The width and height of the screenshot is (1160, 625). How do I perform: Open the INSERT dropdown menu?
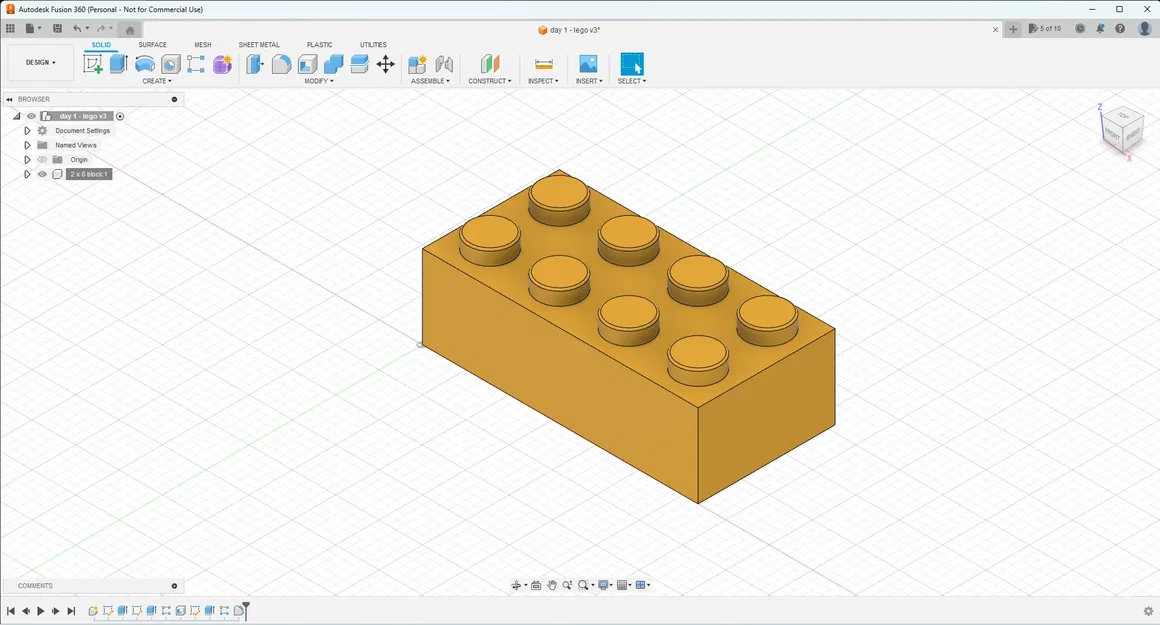click(x=590, y=81)
